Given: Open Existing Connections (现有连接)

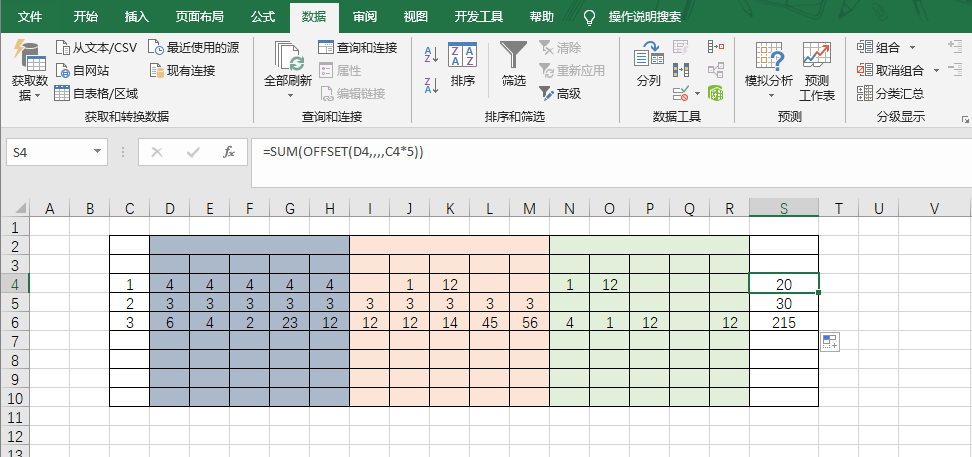Looking at the screenshot, I should click(x=182, y=71).
